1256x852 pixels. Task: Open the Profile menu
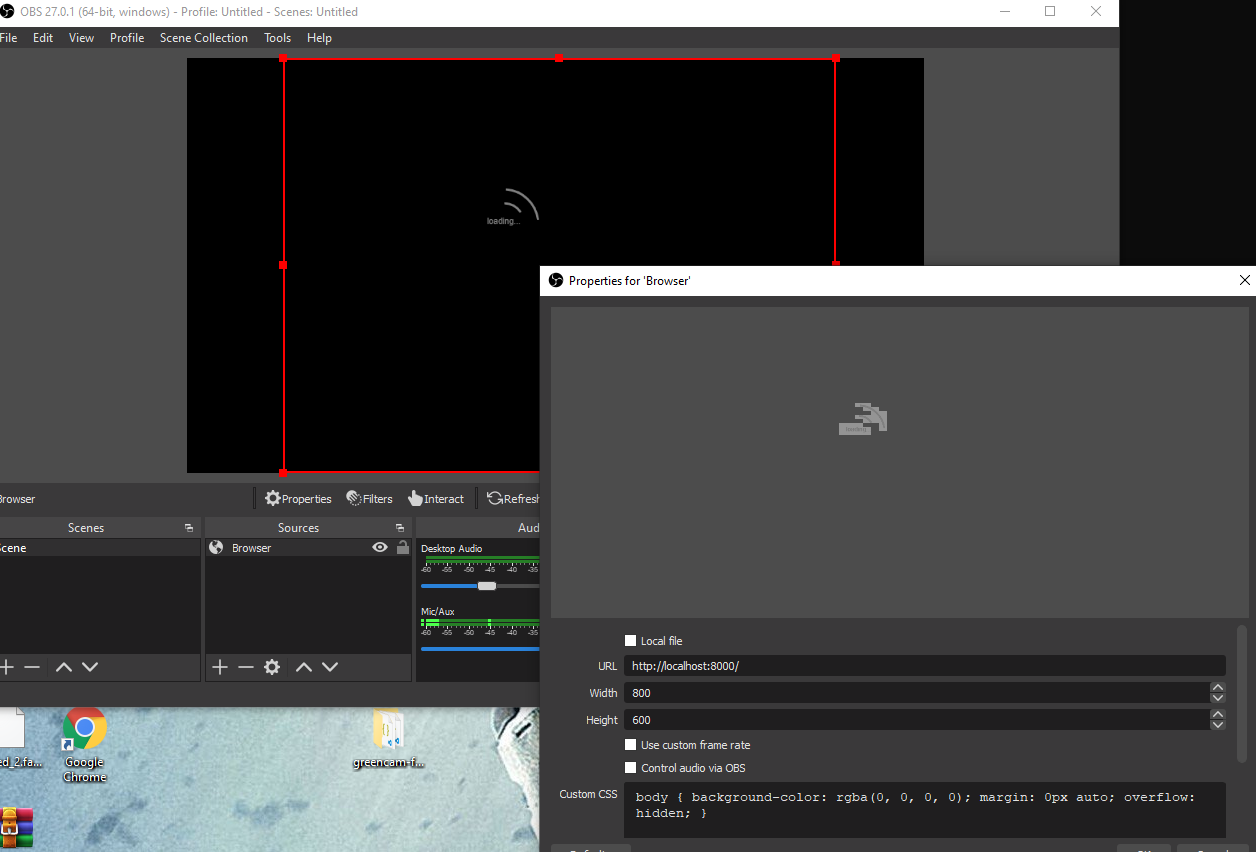(x=127, y=38)
